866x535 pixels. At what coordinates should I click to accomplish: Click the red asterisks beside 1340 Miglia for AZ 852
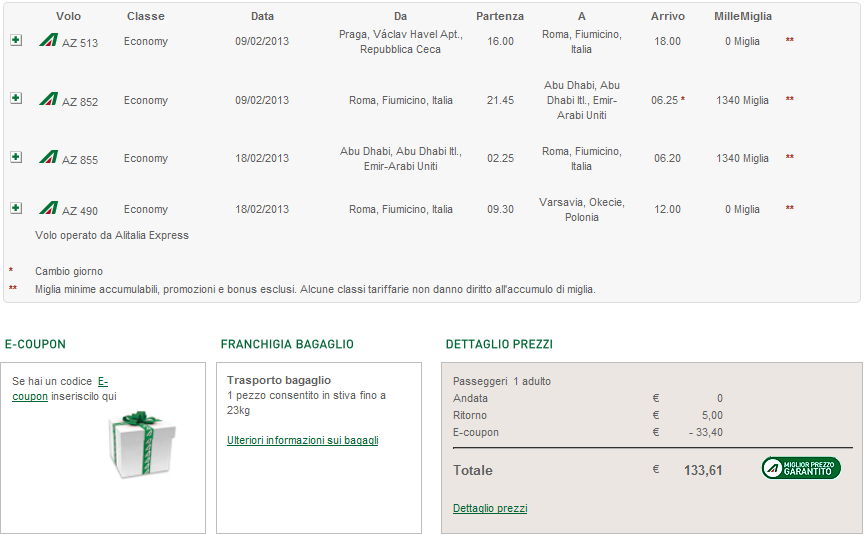(790, 99)
